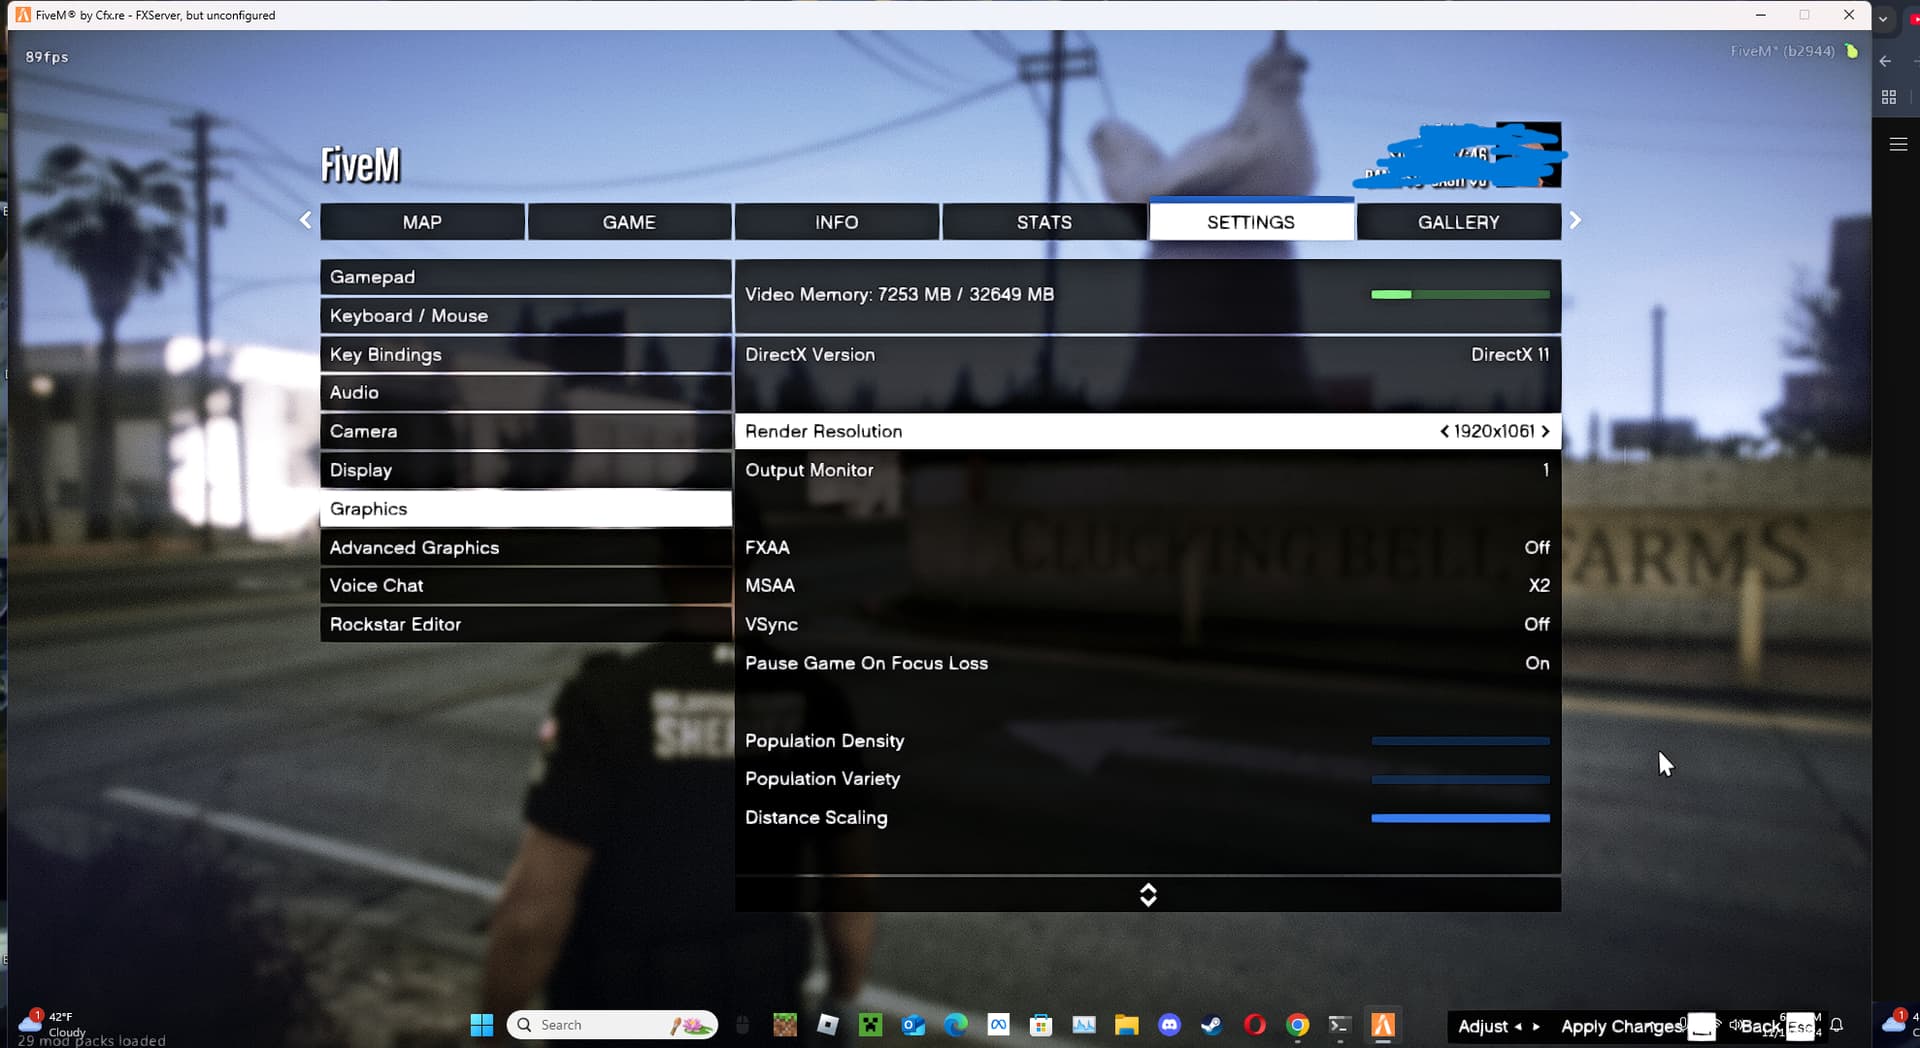Open File Explorer folder icon

tap(1127, 1025)
